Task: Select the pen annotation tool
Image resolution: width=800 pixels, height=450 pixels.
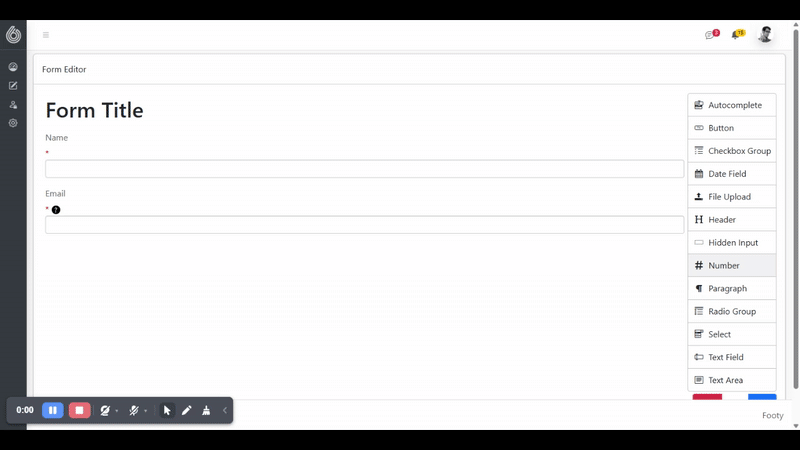Action: coord(187,410)
